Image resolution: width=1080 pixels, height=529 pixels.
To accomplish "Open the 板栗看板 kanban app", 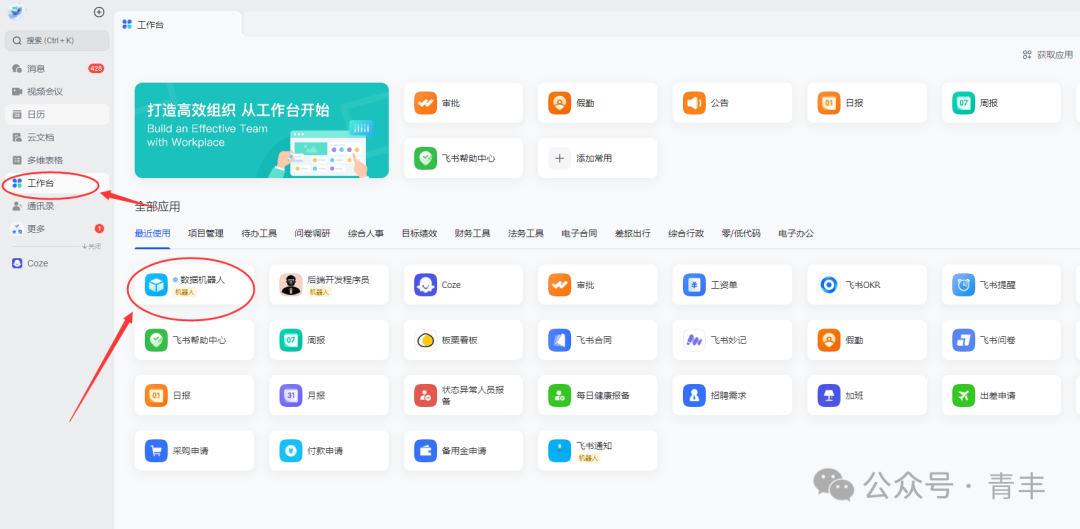I will coord(464,340).
